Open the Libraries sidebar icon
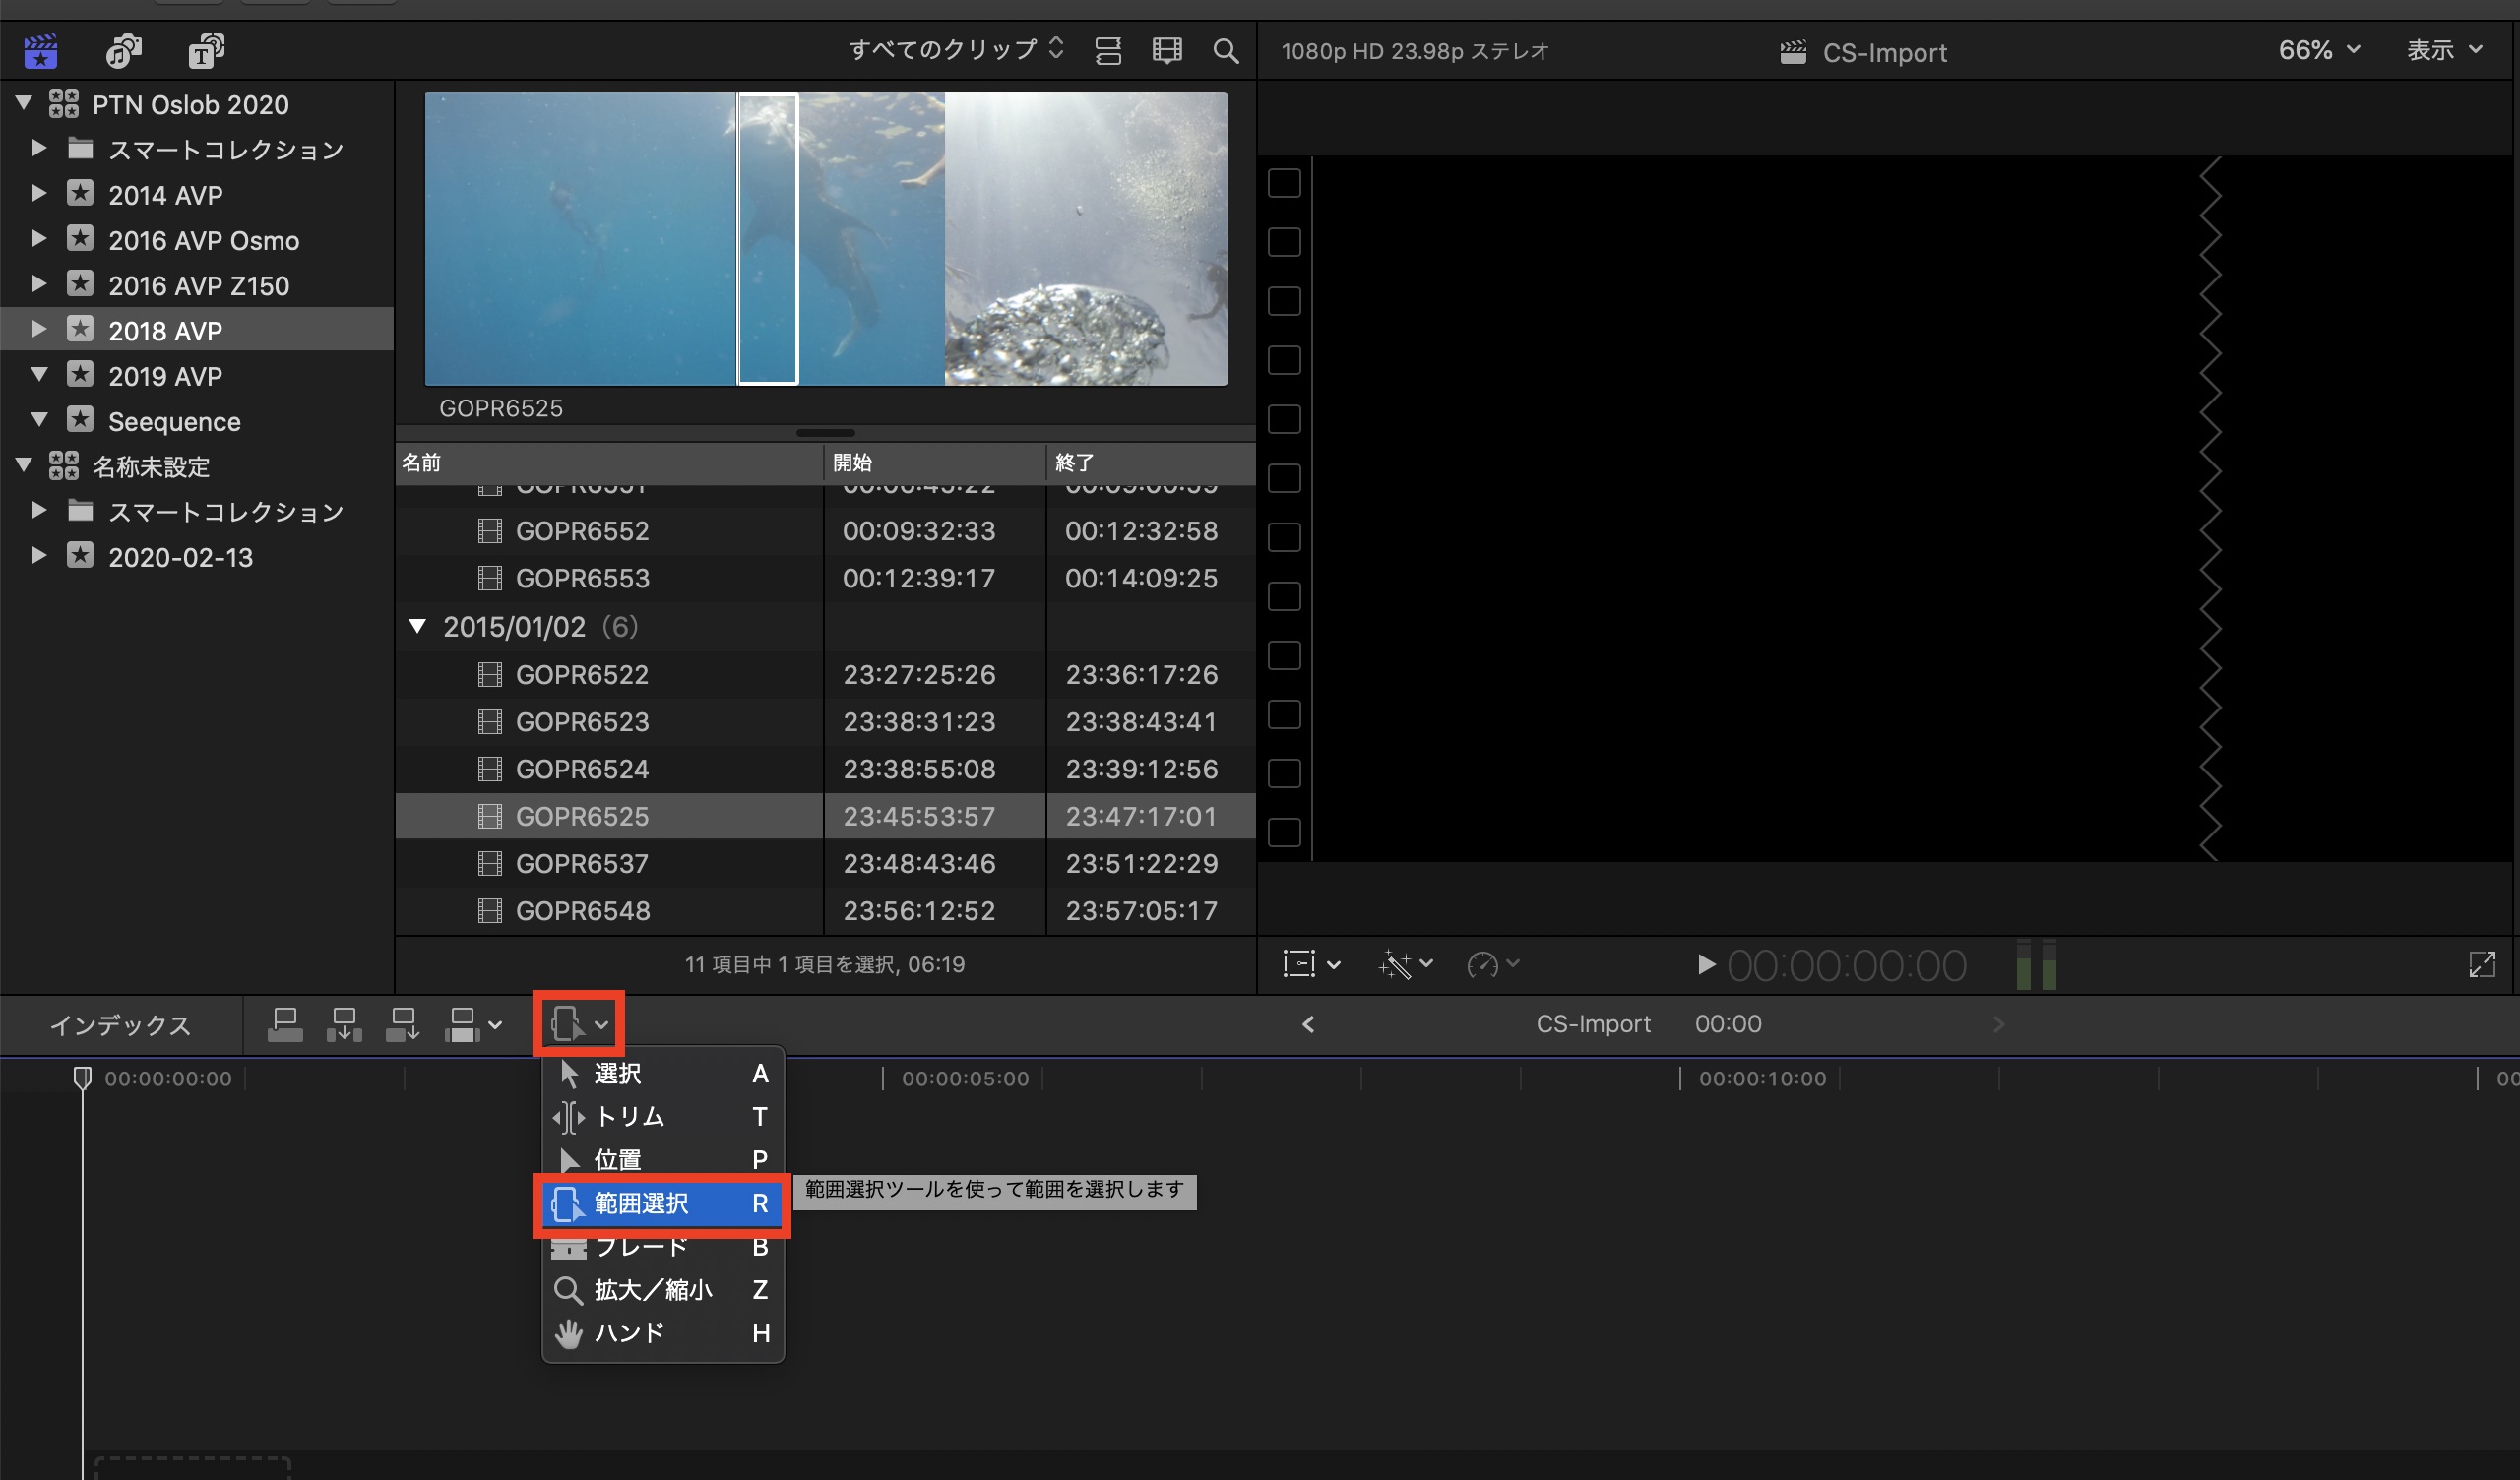The height and width of the screenshot is (1480, 2520). coord(40,50)
